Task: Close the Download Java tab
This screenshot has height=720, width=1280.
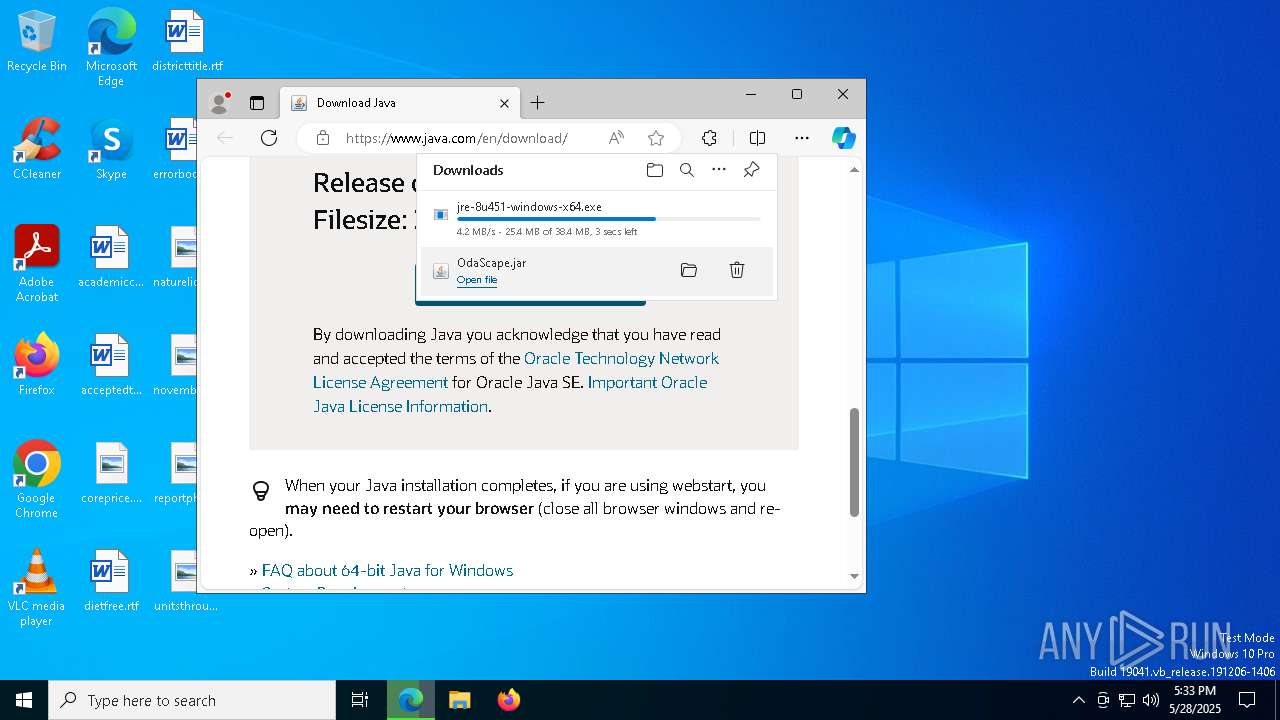Action: [504, 103]
